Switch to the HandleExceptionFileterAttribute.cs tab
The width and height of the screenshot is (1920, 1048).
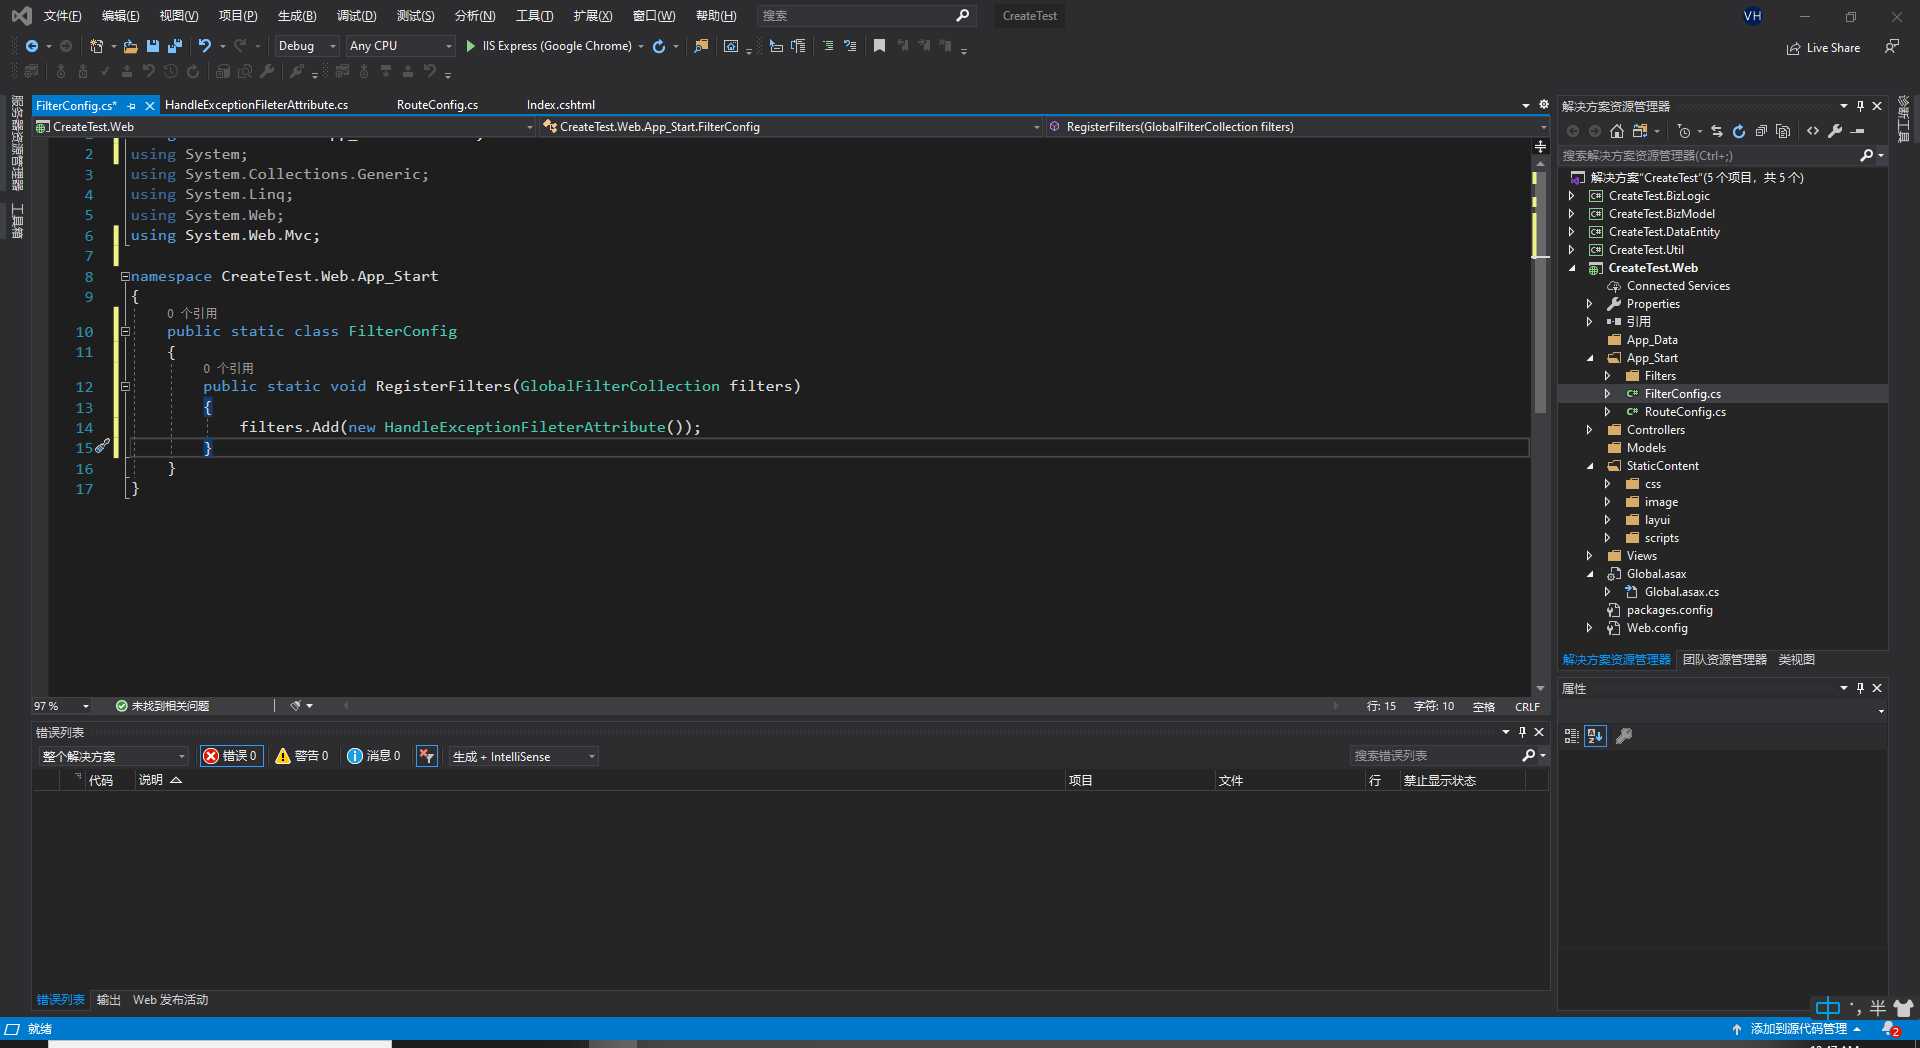click(x=257, y=105)
